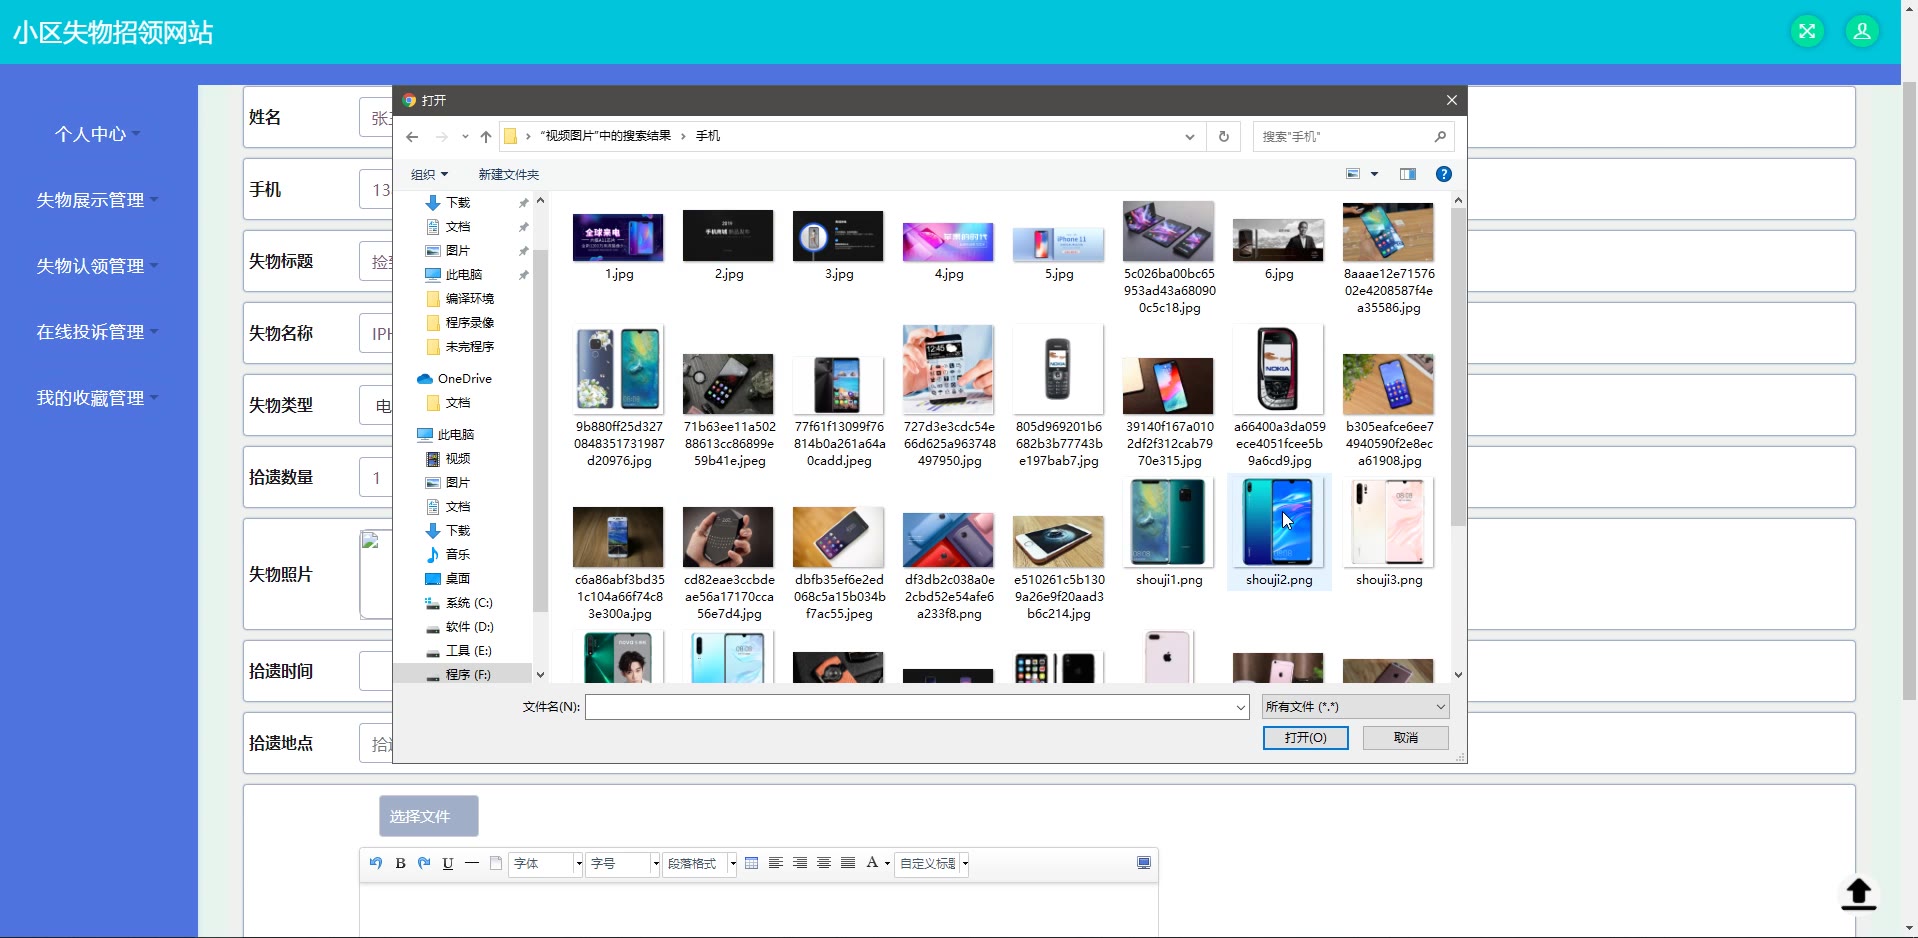Screen dimensions: 1918x938
Task: Click the fullscreen monitor icon in editor toolbar
Action: click(1144, 863)
